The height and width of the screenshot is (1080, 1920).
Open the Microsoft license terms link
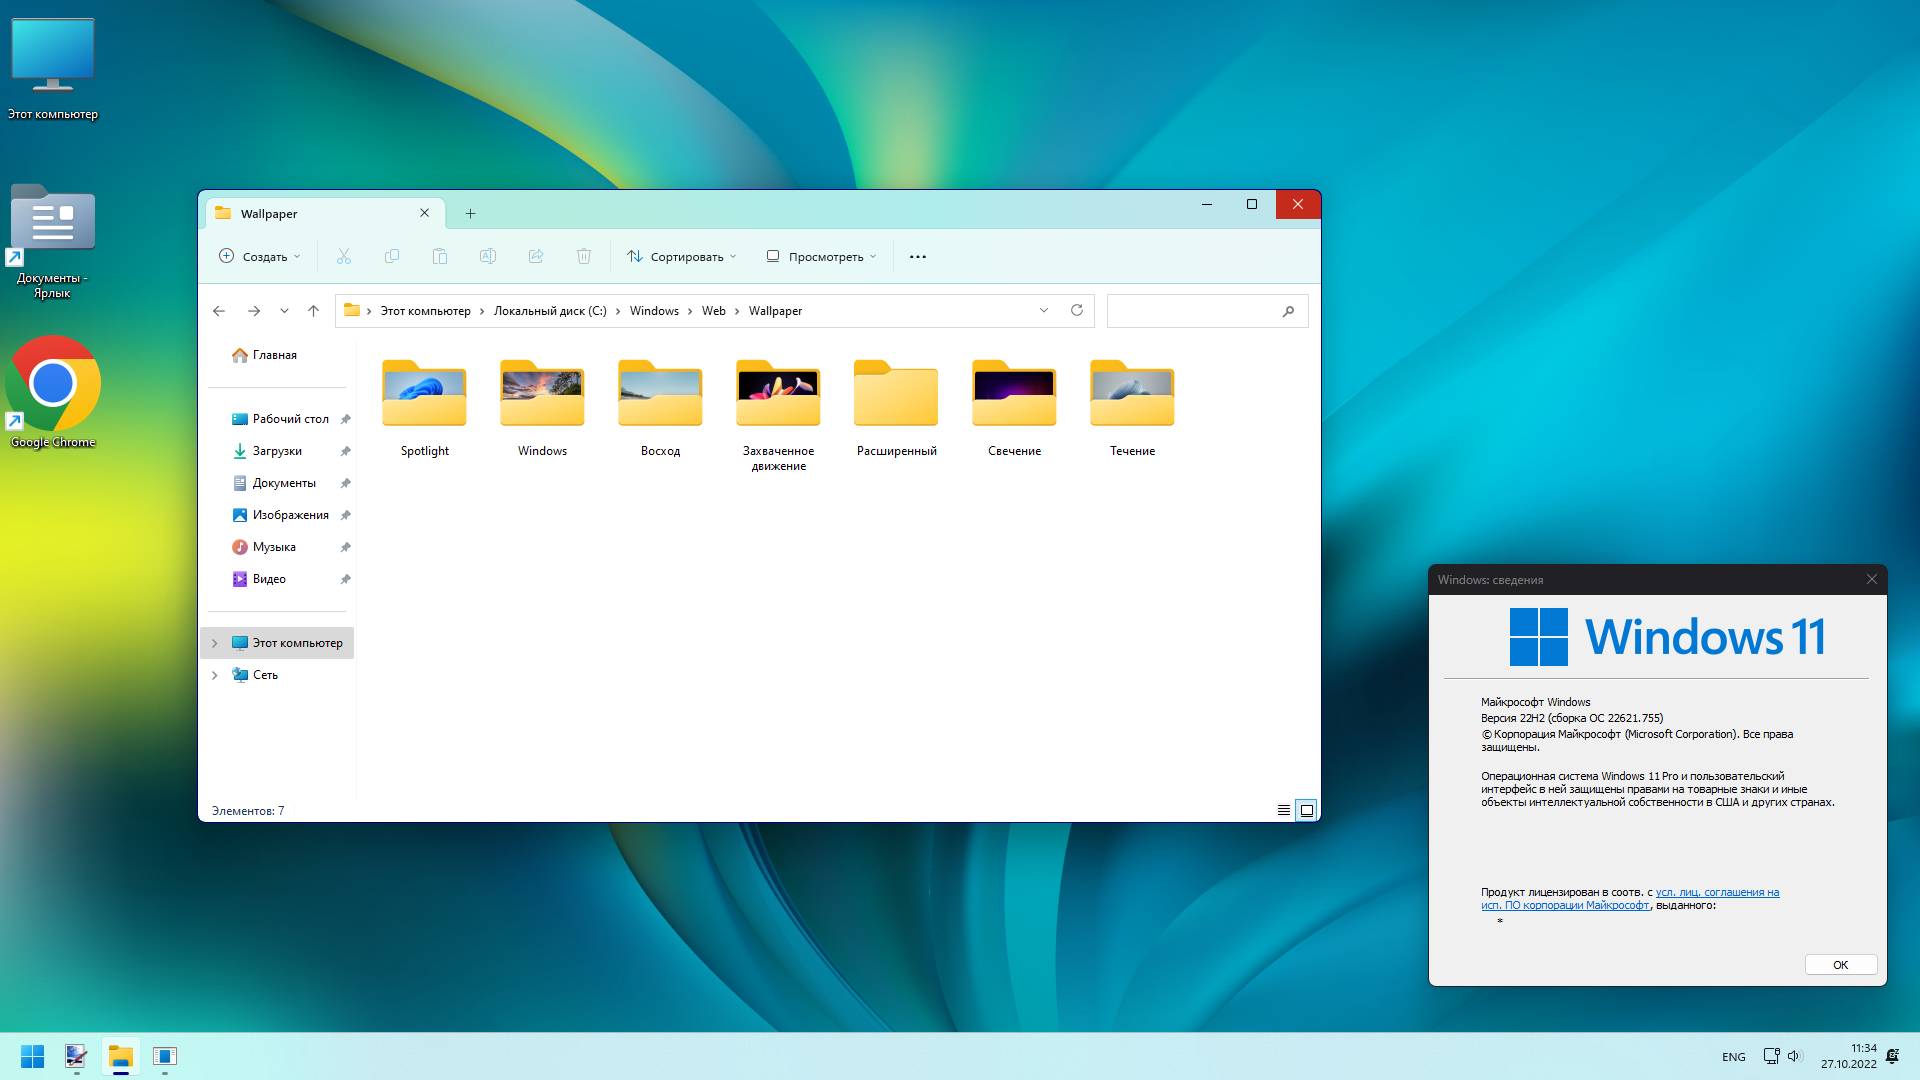coord(1716,893)
